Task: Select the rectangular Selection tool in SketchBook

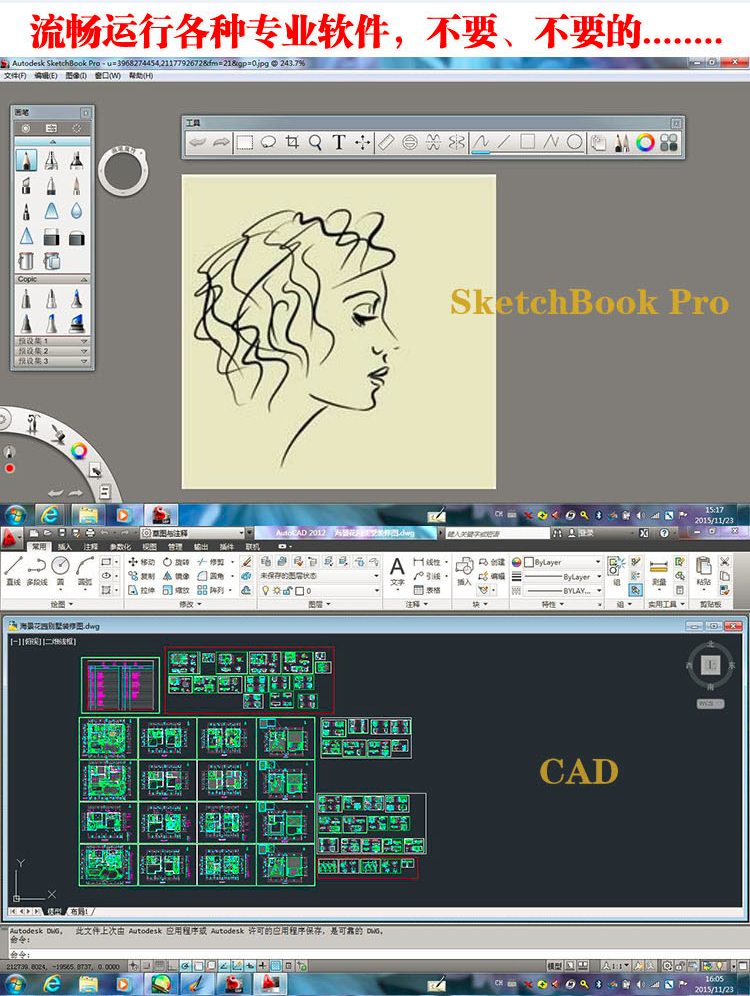Action: 244,142
